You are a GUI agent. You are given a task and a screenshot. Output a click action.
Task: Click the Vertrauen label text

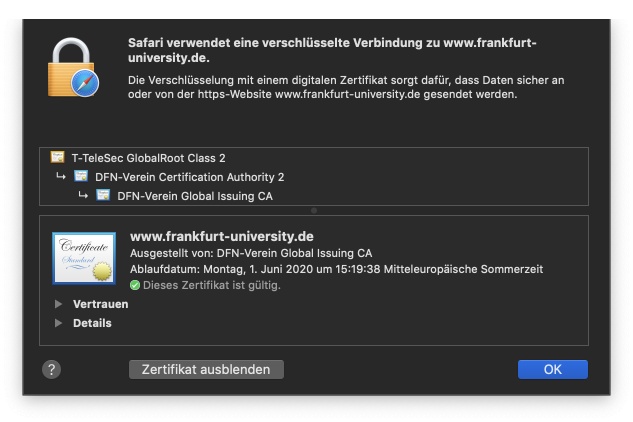tap(101, 304)
